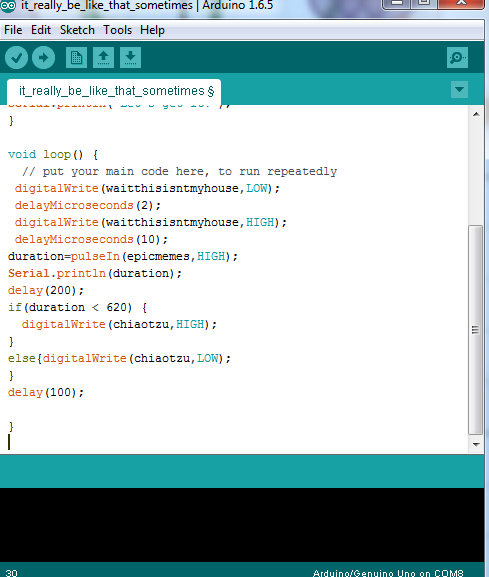Click the 'delayMicroseconds(2);' line

point(88,205)
